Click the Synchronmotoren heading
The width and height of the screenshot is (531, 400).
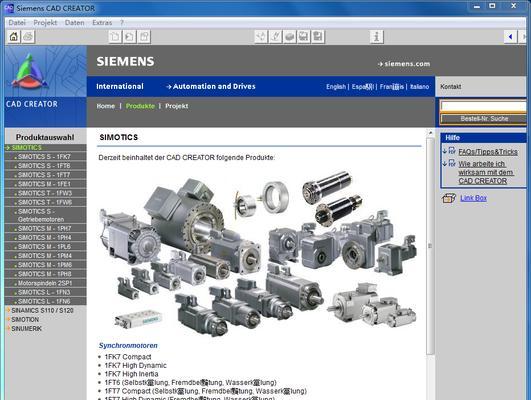point(128,346)
